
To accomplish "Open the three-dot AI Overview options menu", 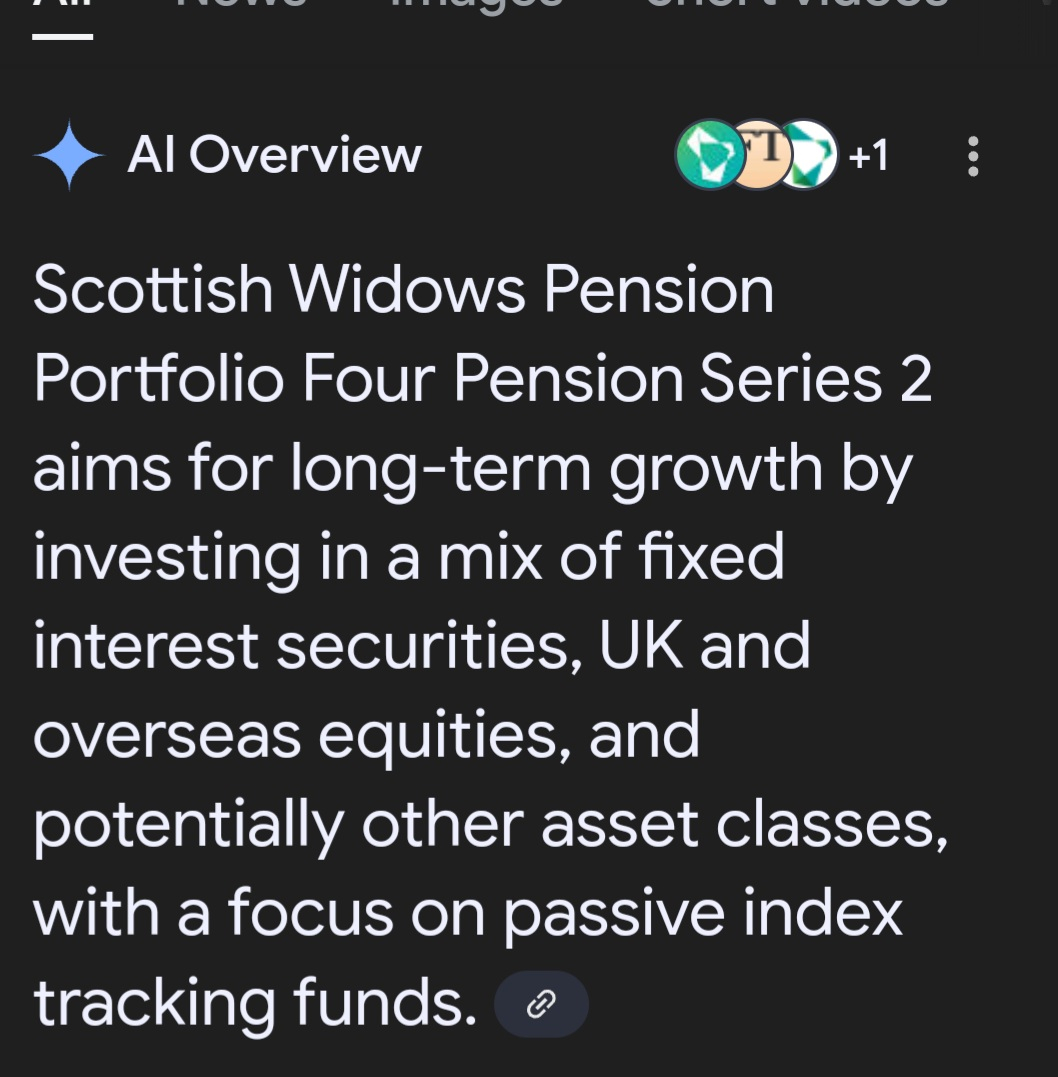I will (973, 156).
